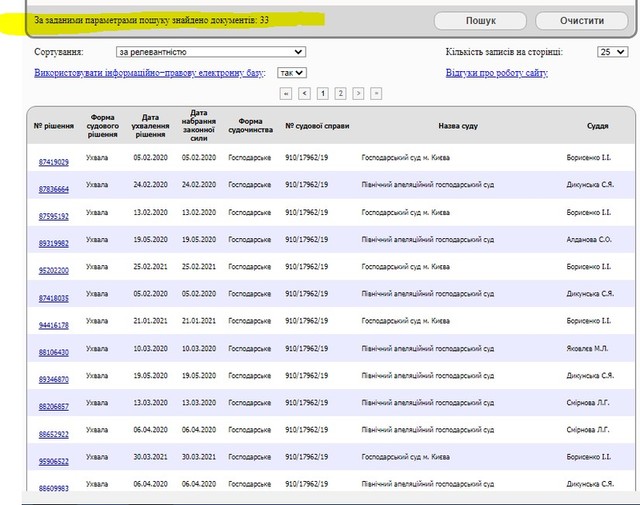Click case number in row 87595192

coord(307,212)
